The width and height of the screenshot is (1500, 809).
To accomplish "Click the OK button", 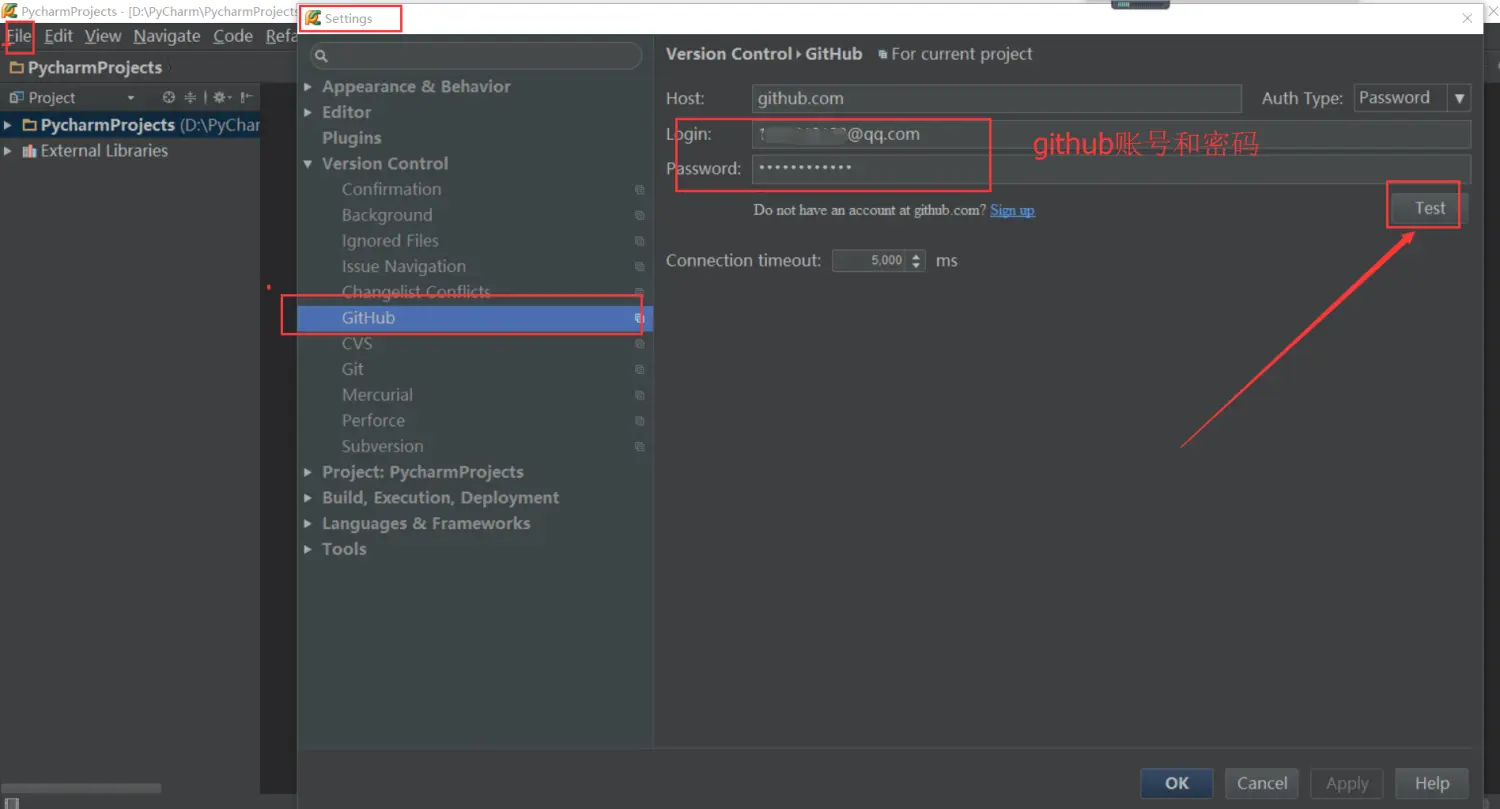I will pos(1177,783).
